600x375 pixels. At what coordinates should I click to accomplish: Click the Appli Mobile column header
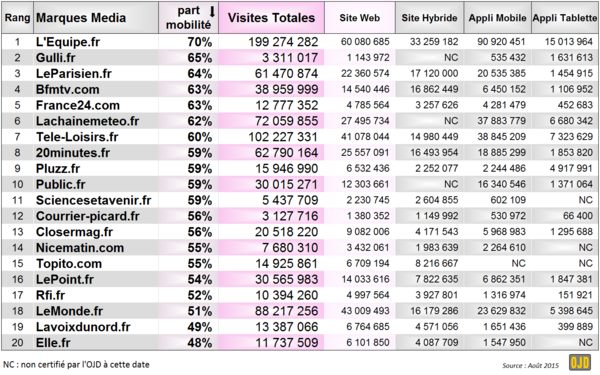pos(497,18)
